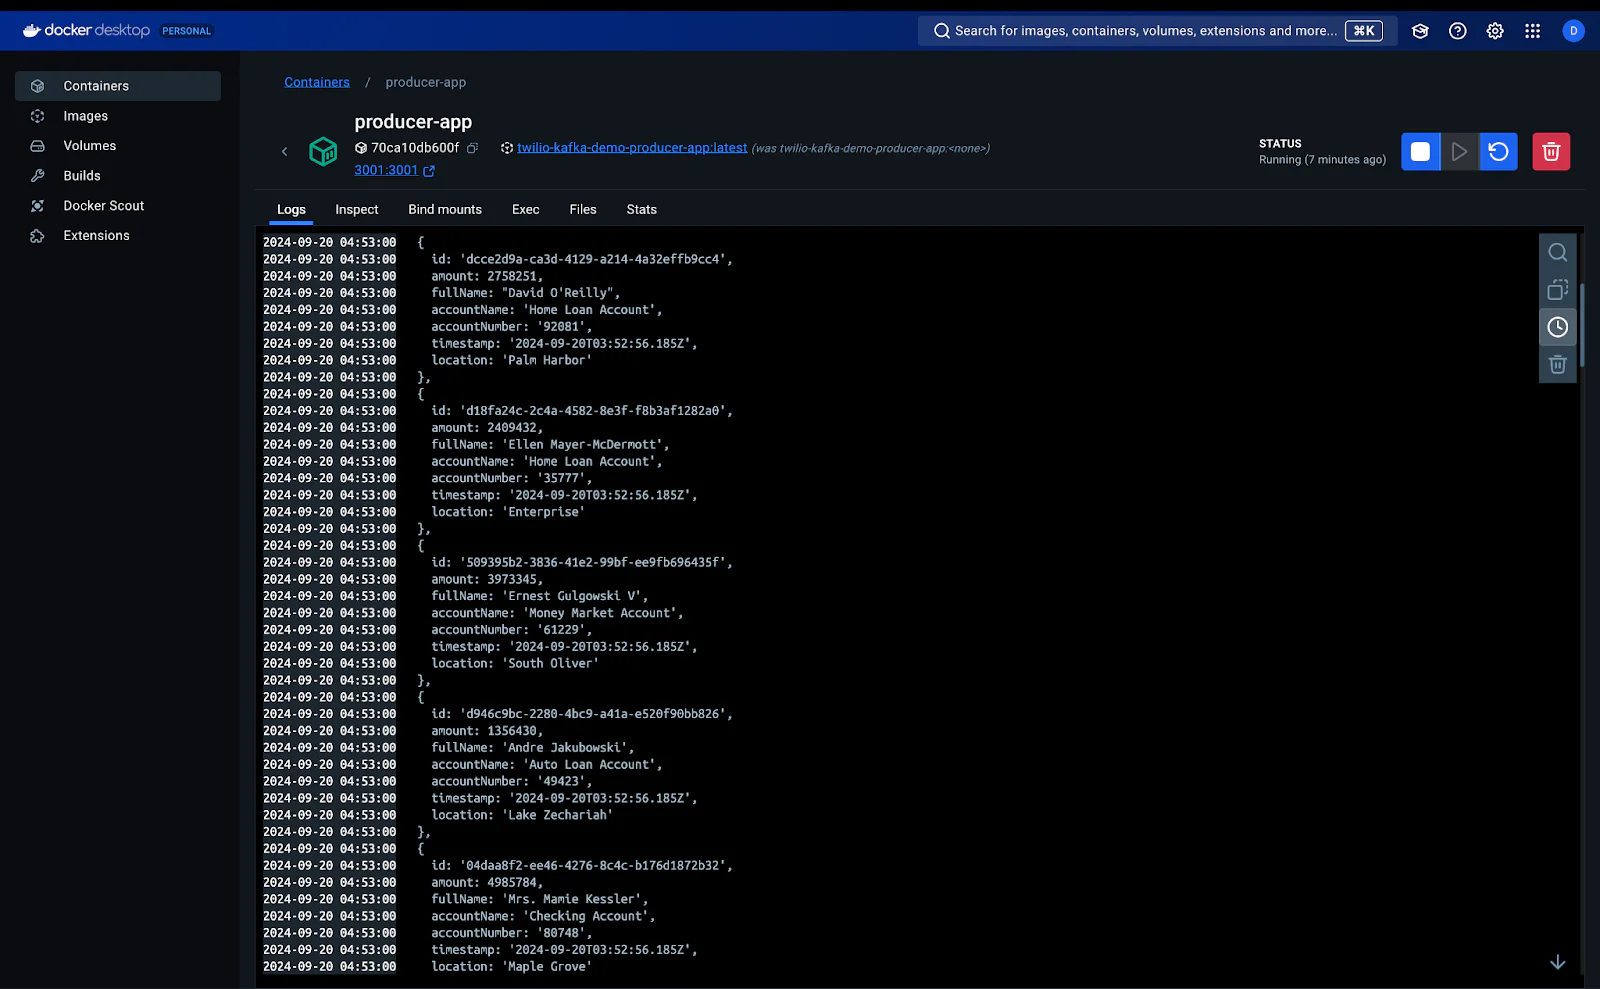The width and height of the screenshot is (1600, 989).
Task: Click the accountName 'Money Market Account' line
Action: (x=557, y=613)
